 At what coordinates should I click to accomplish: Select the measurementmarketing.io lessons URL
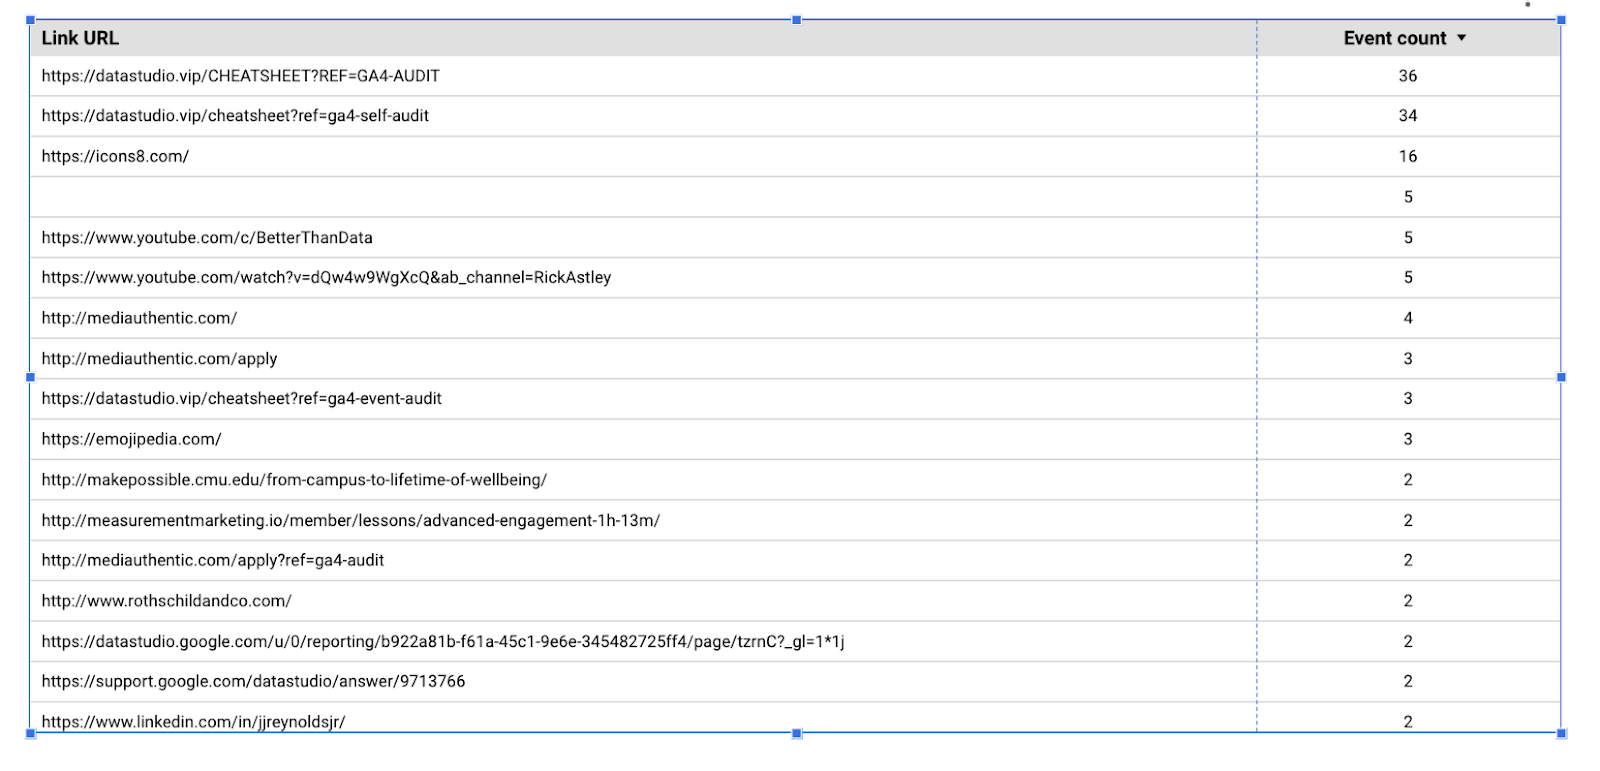click(351, 521)
